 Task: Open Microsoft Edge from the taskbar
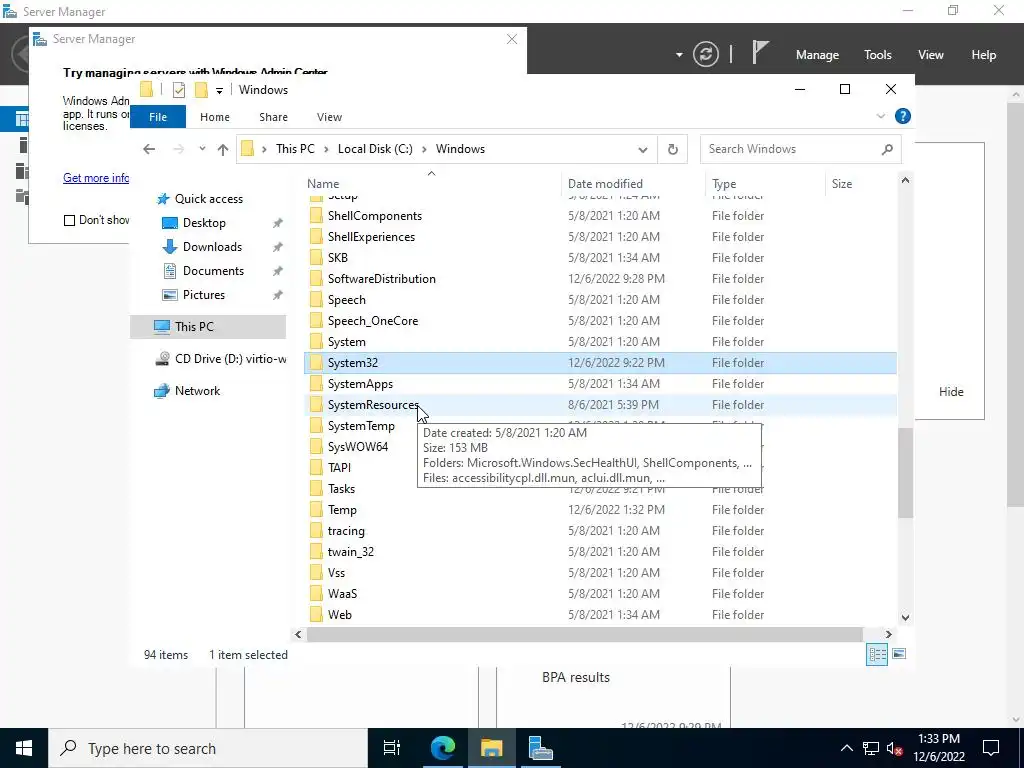point(442,748)
